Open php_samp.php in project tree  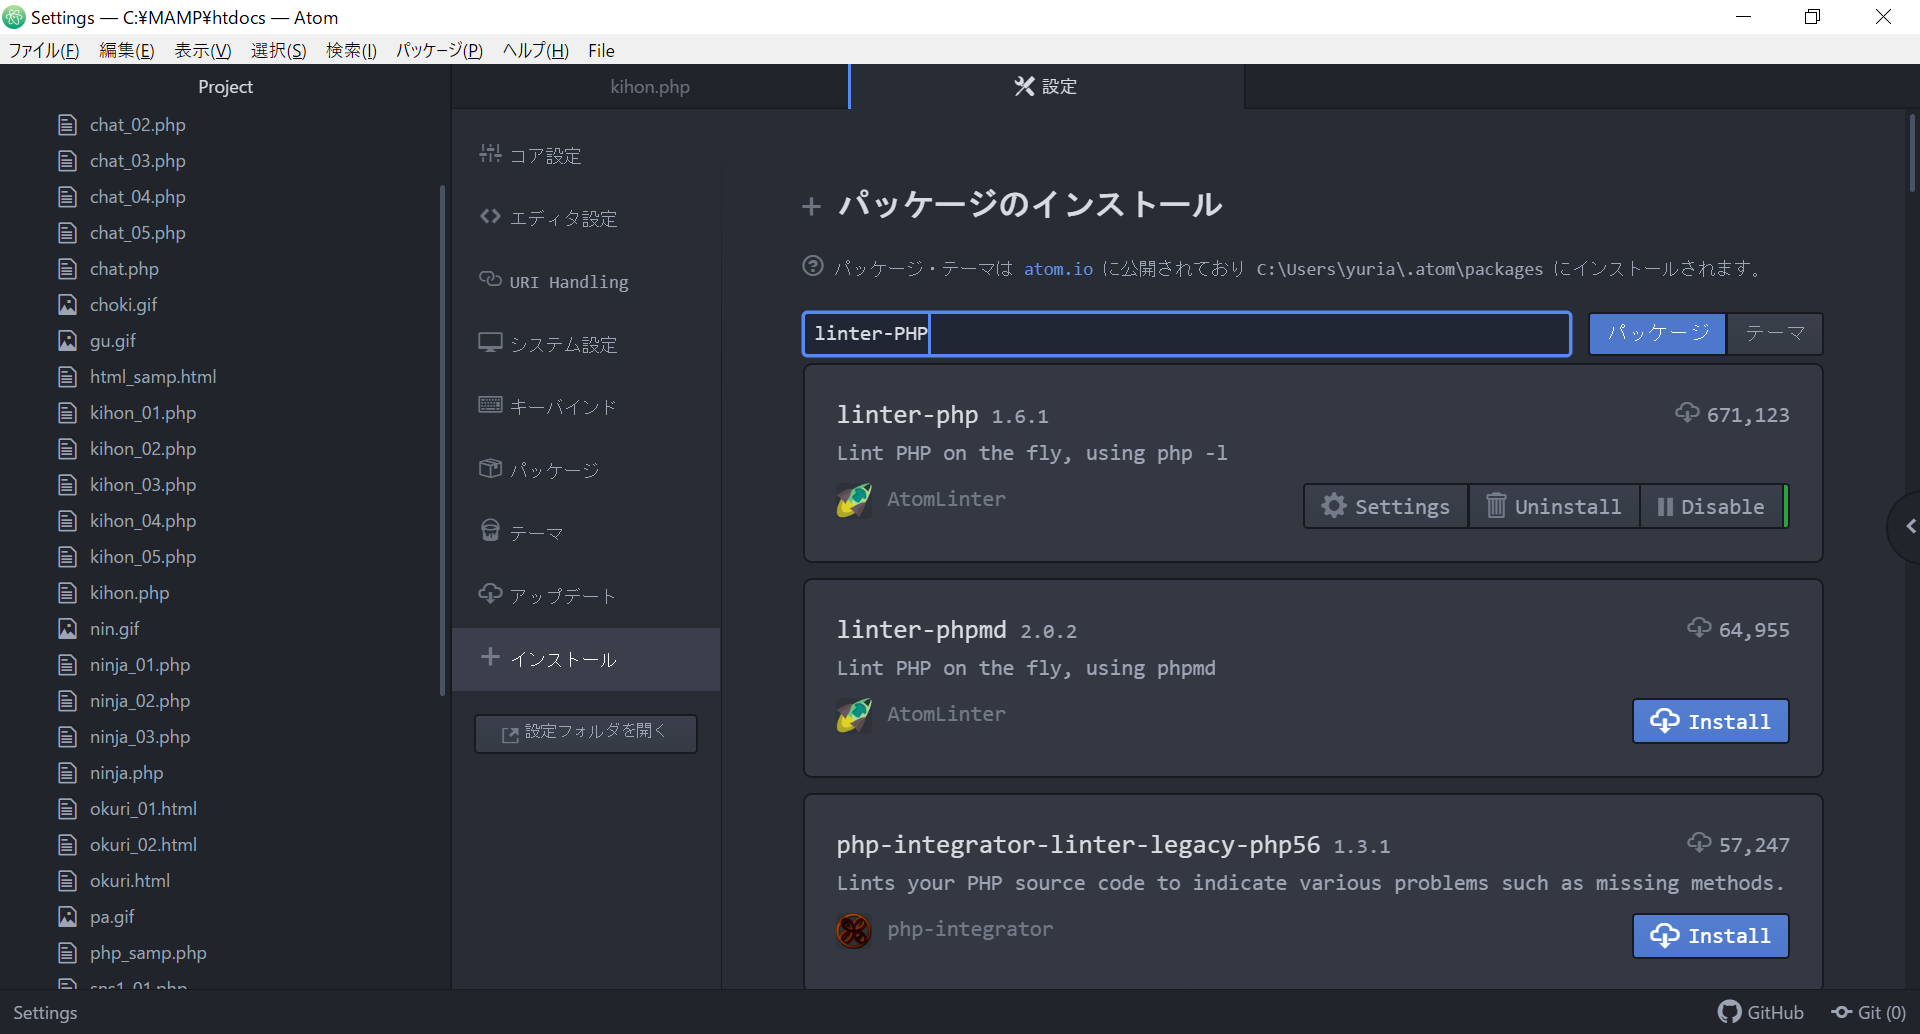[148, 953]
